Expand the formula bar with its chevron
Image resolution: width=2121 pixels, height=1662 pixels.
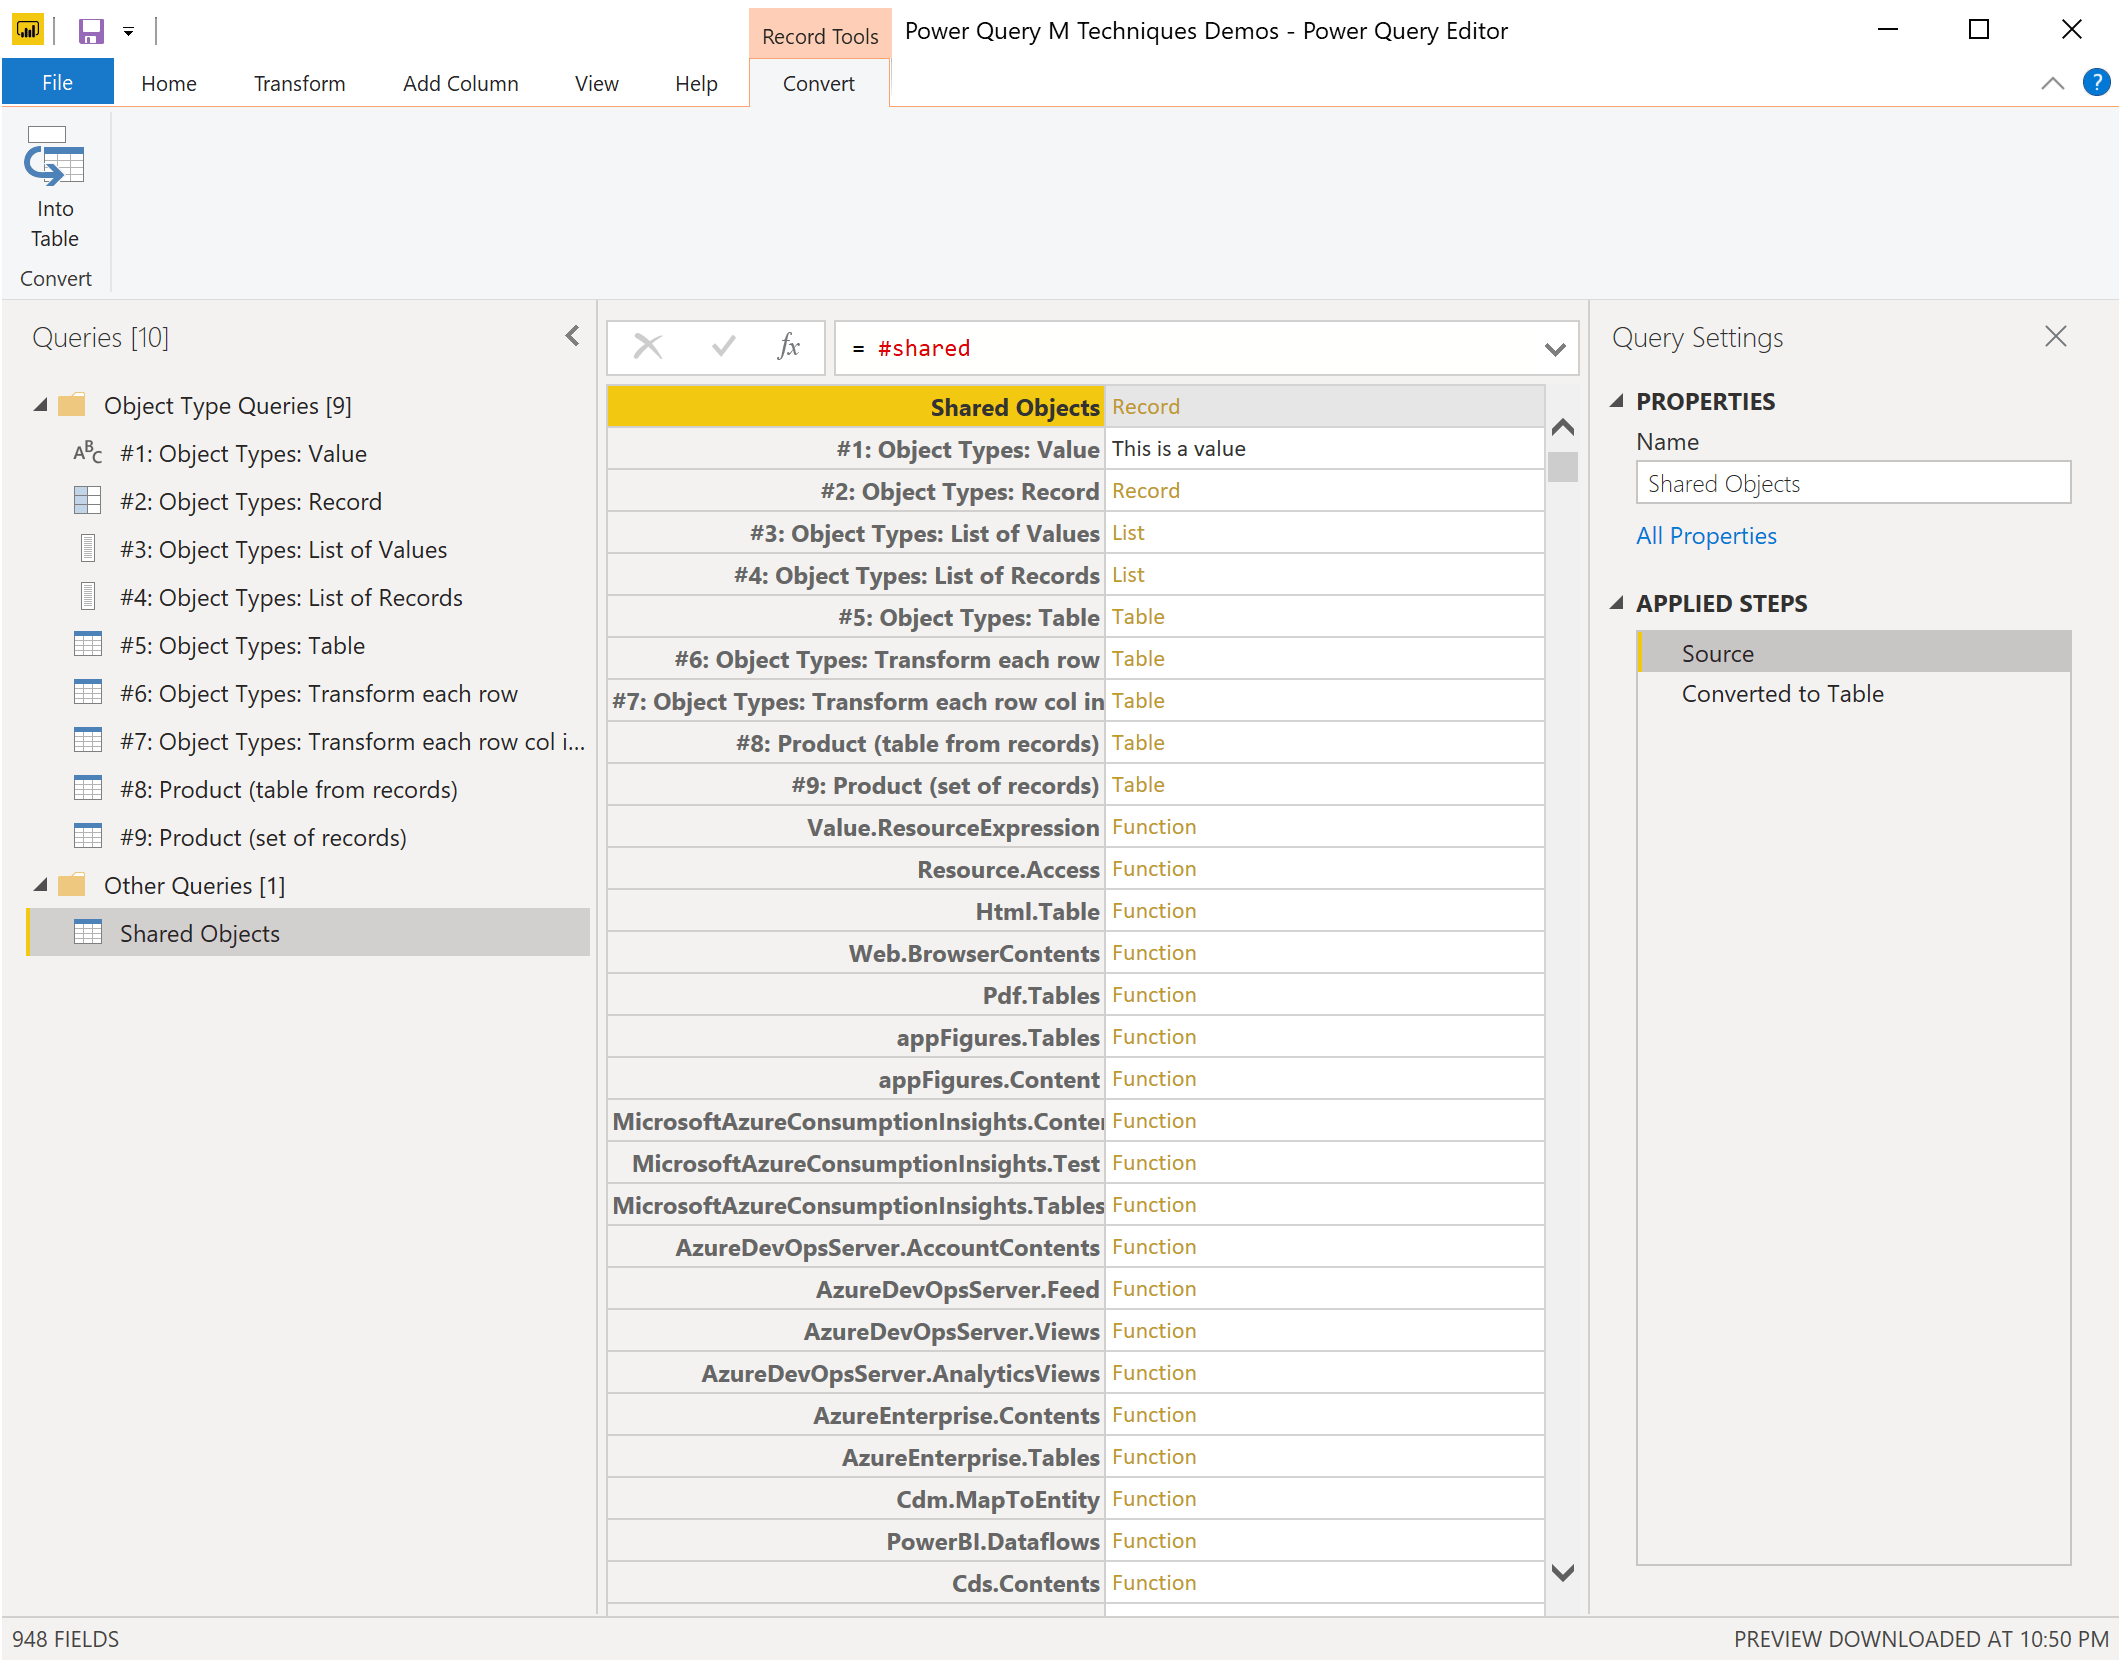click(x=1554, y=348)
